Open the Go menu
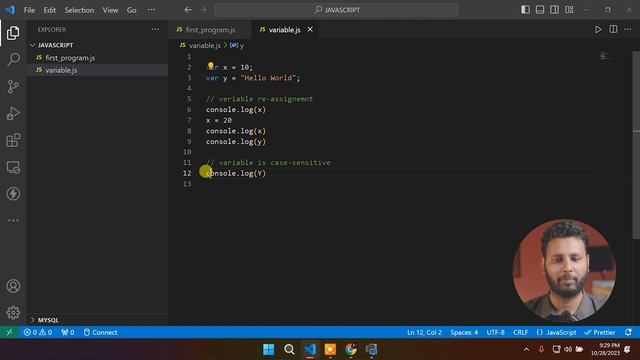640x360 pixels. tap(131, 10)
